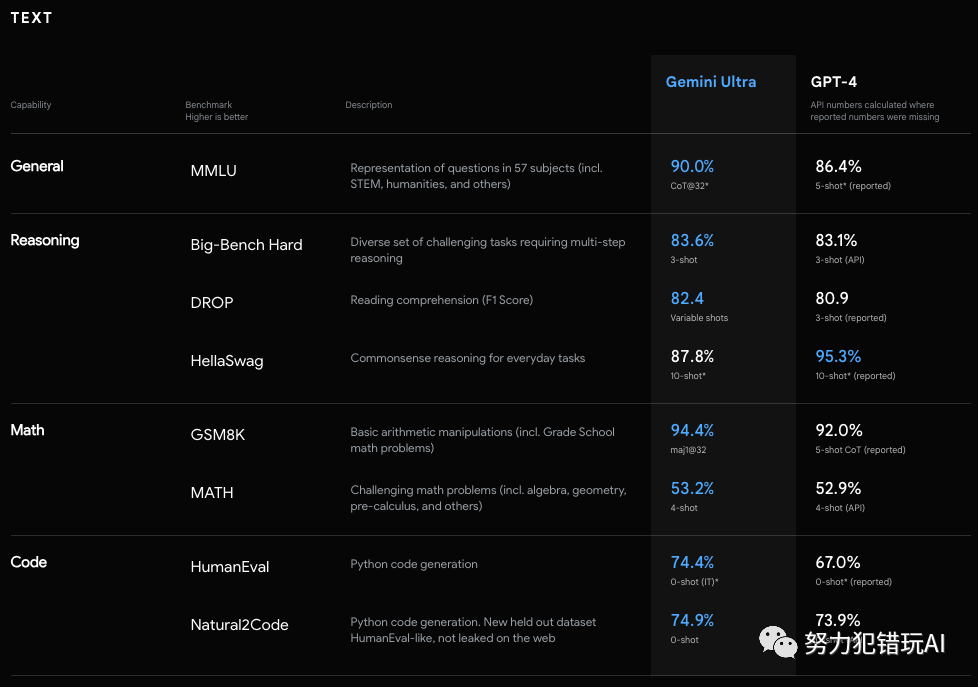Click the Gemini Ultra column title

pyautogui.click(x=710, y=82)
